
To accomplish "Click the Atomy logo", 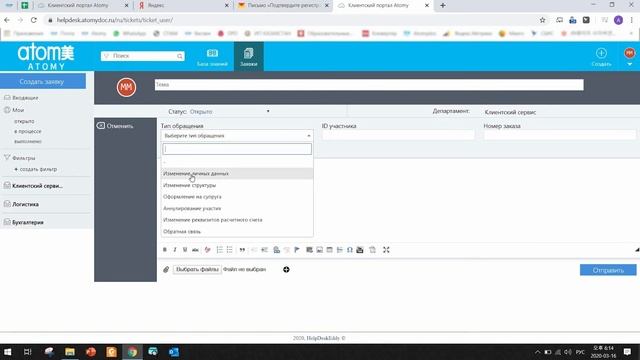I will 46,57.
